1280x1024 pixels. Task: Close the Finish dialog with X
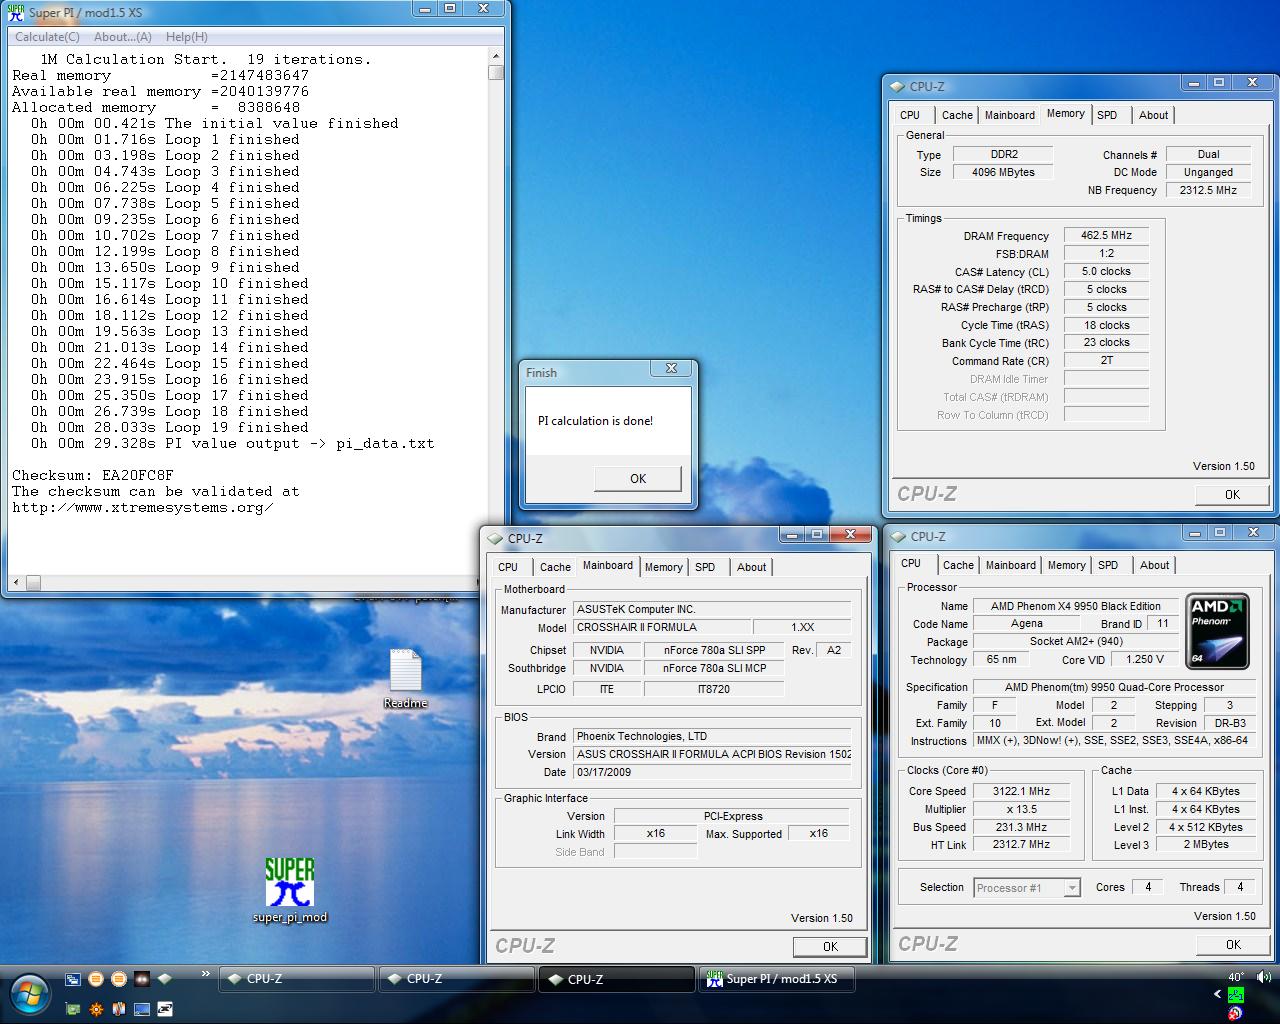coord(671,368)
